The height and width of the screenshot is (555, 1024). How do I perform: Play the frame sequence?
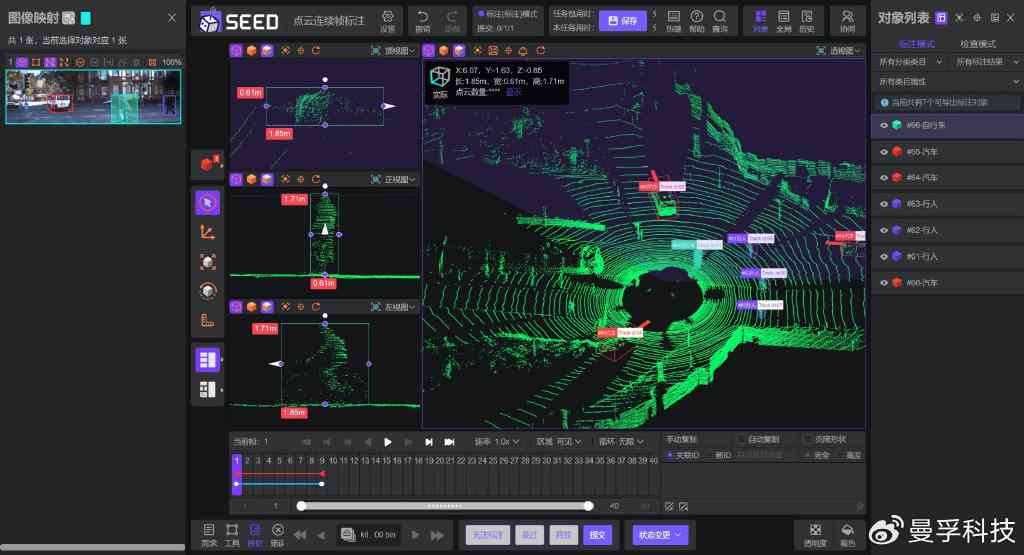coord(387,442)
